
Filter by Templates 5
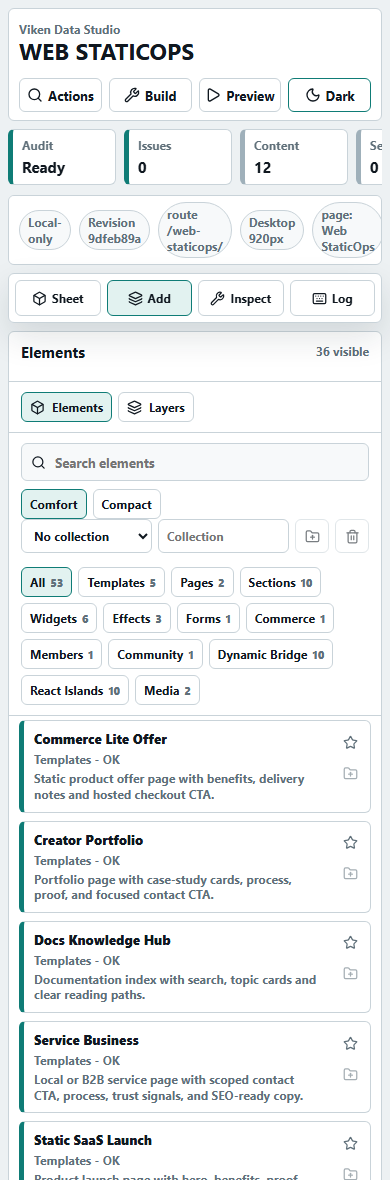121,582
